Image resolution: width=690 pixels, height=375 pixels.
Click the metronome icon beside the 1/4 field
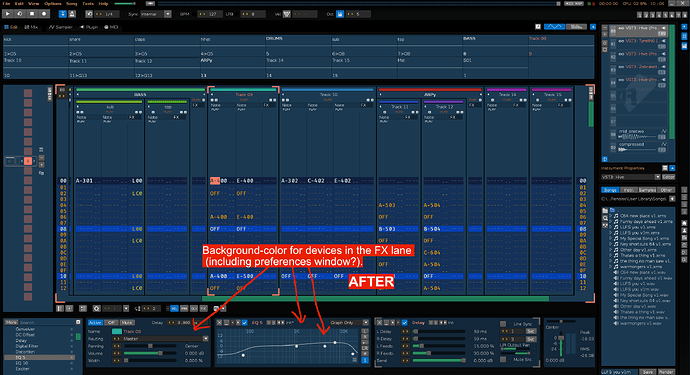89,14
